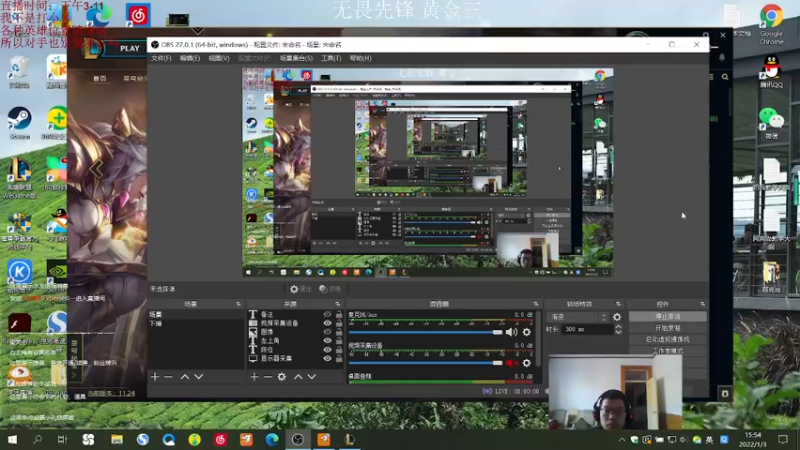This screenshot has width=800, height=450.
Task: Remove selected source with minus icon in 来源 panel
Action: [x=268, y=377]
